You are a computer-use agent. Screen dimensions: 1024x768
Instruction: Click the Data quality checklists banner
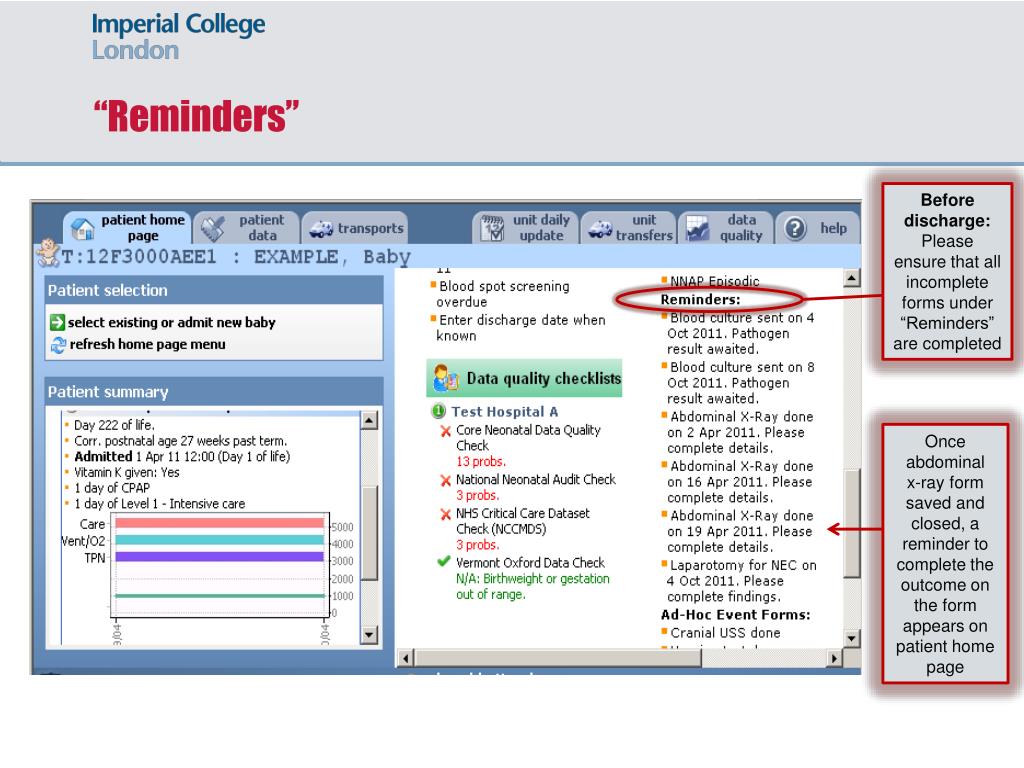point(524,378)
